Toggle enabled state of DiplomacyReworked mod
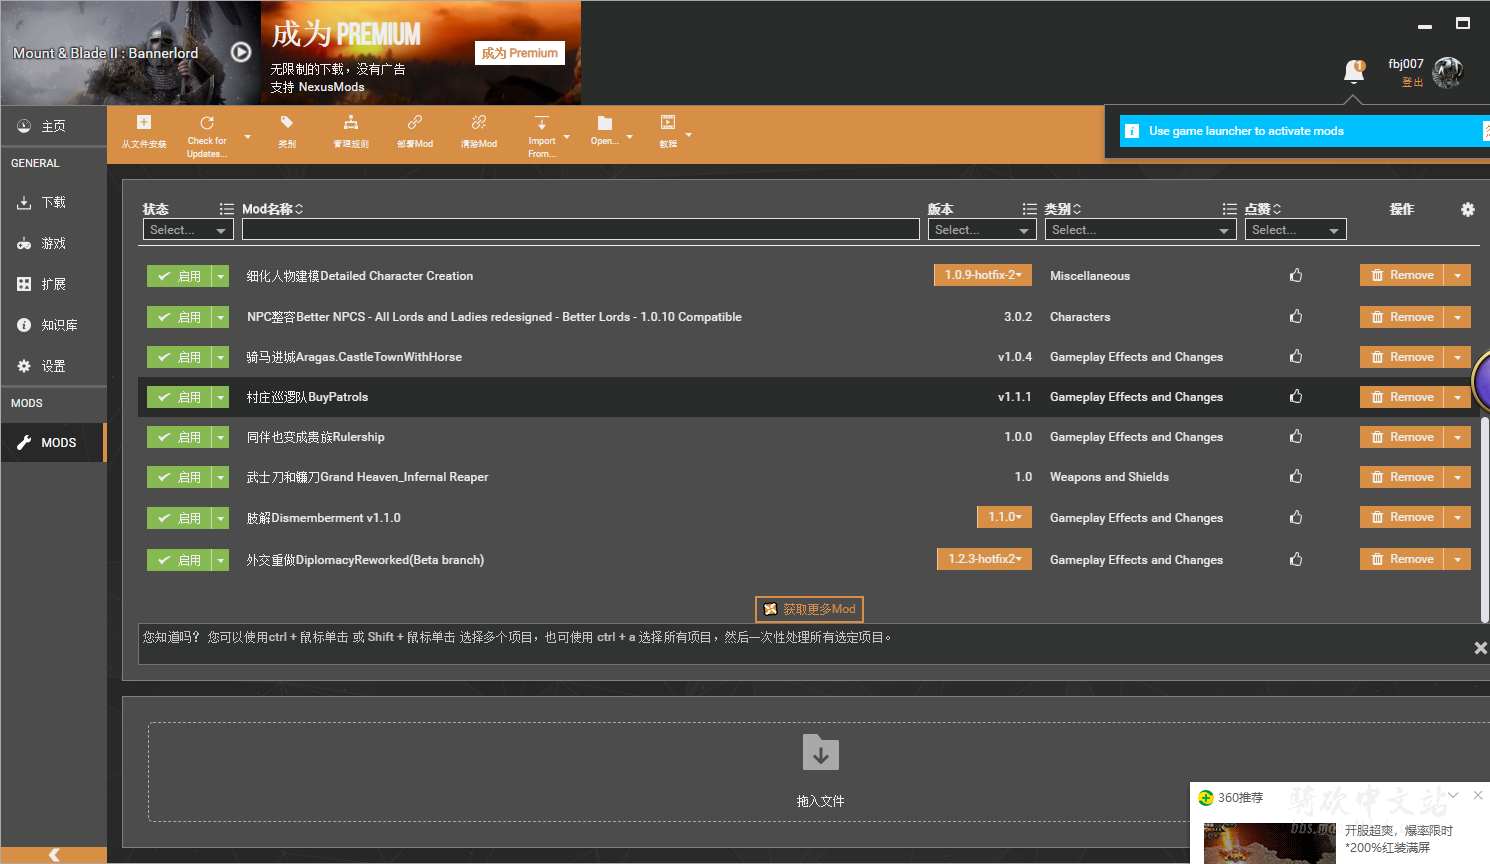This screenshot has width=1490, height=864. (179, 560)
